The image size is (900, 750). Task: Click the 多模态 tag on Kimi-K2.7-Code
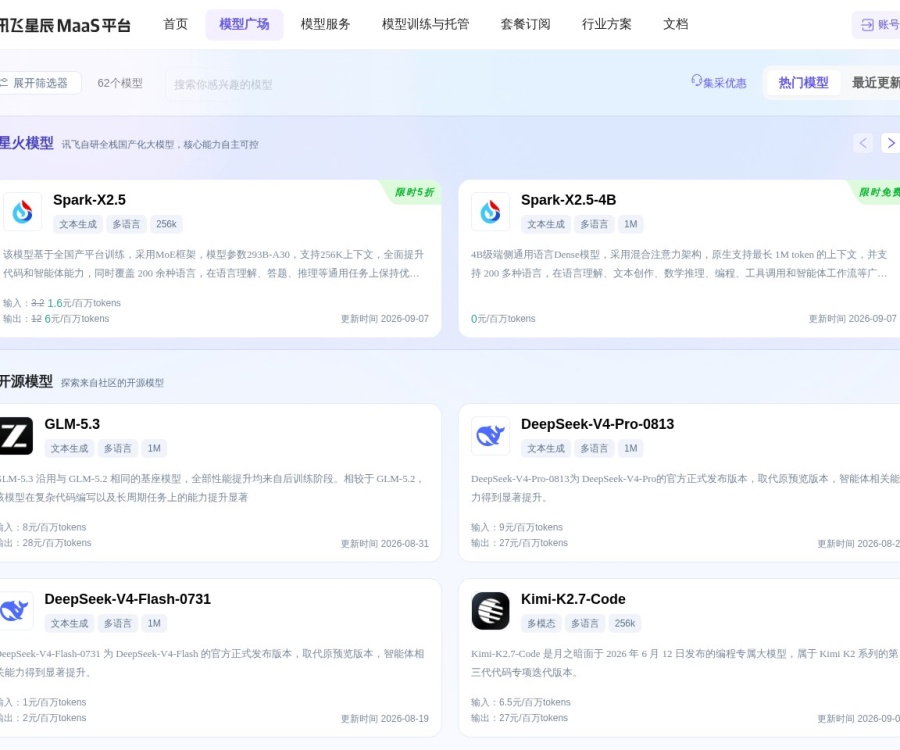[541, 623]
